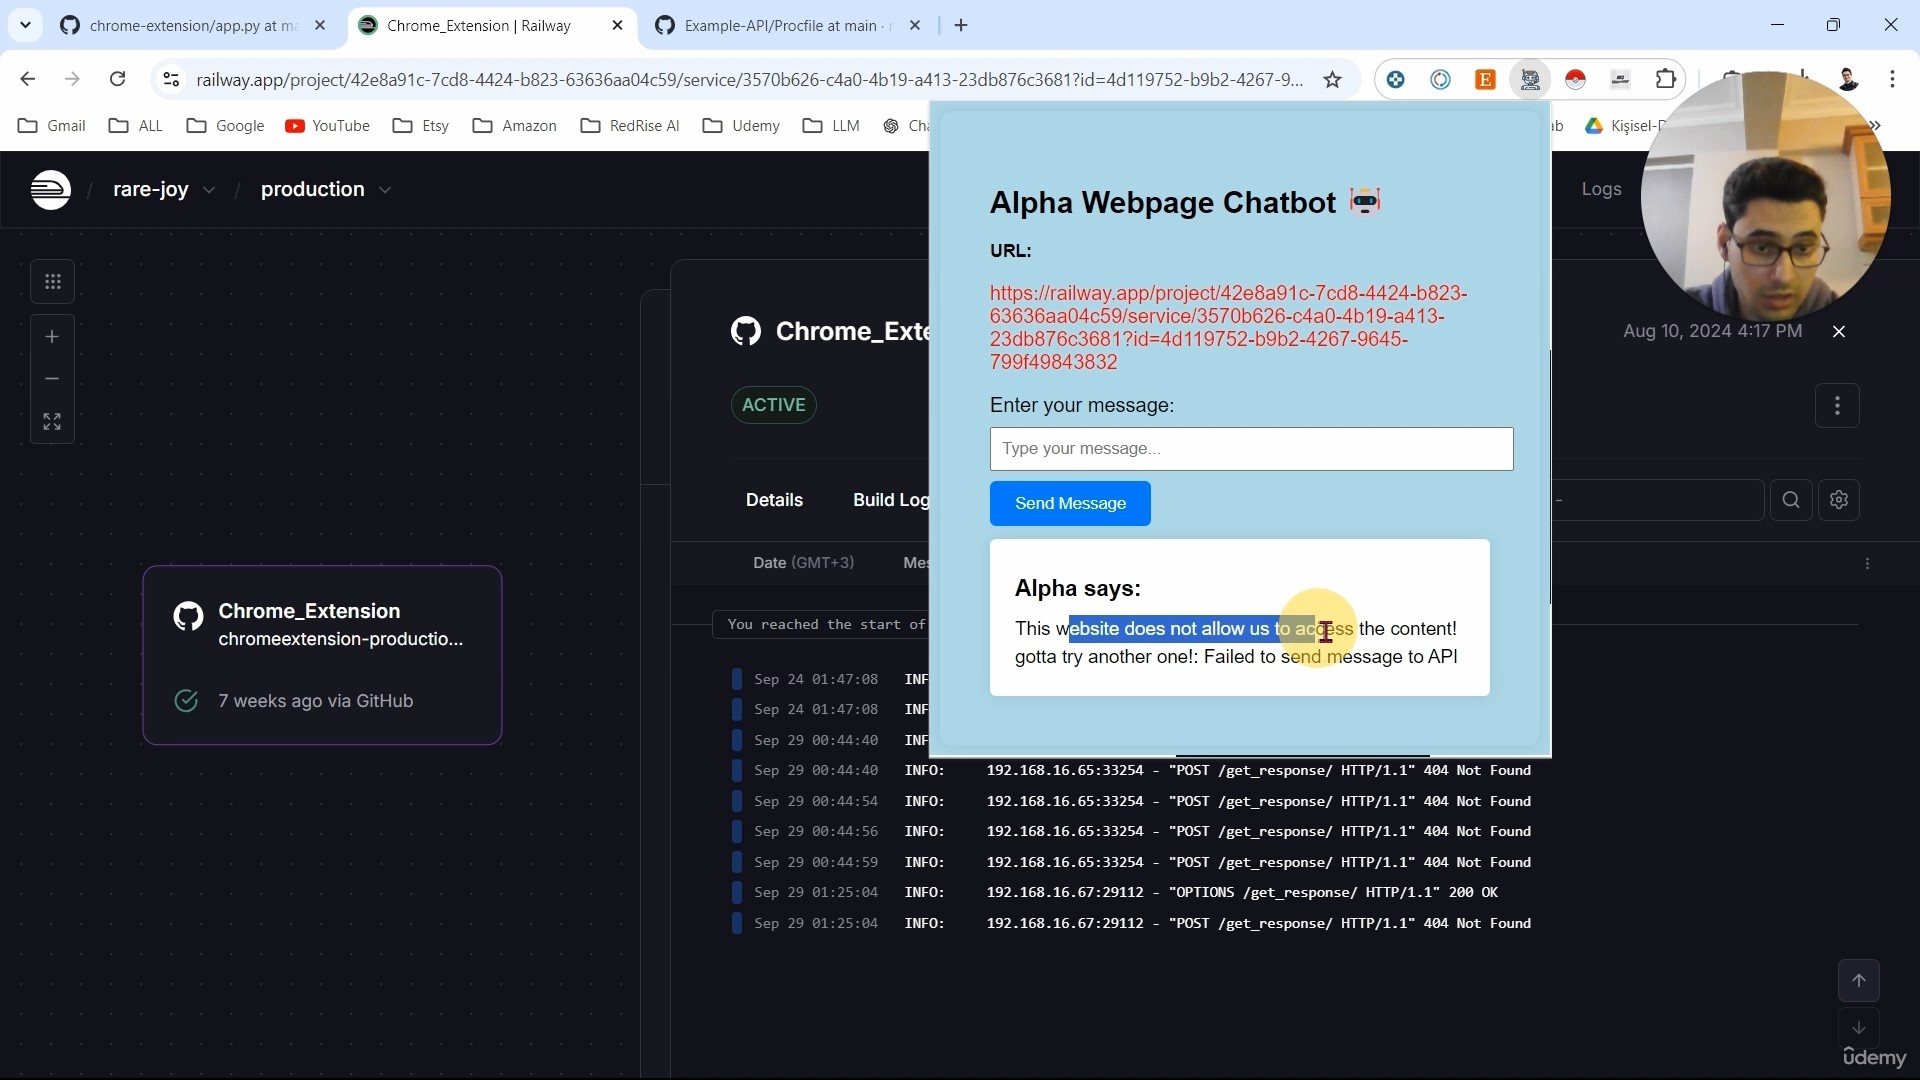Click the fit-to-screen expand icon

(53, 422)
